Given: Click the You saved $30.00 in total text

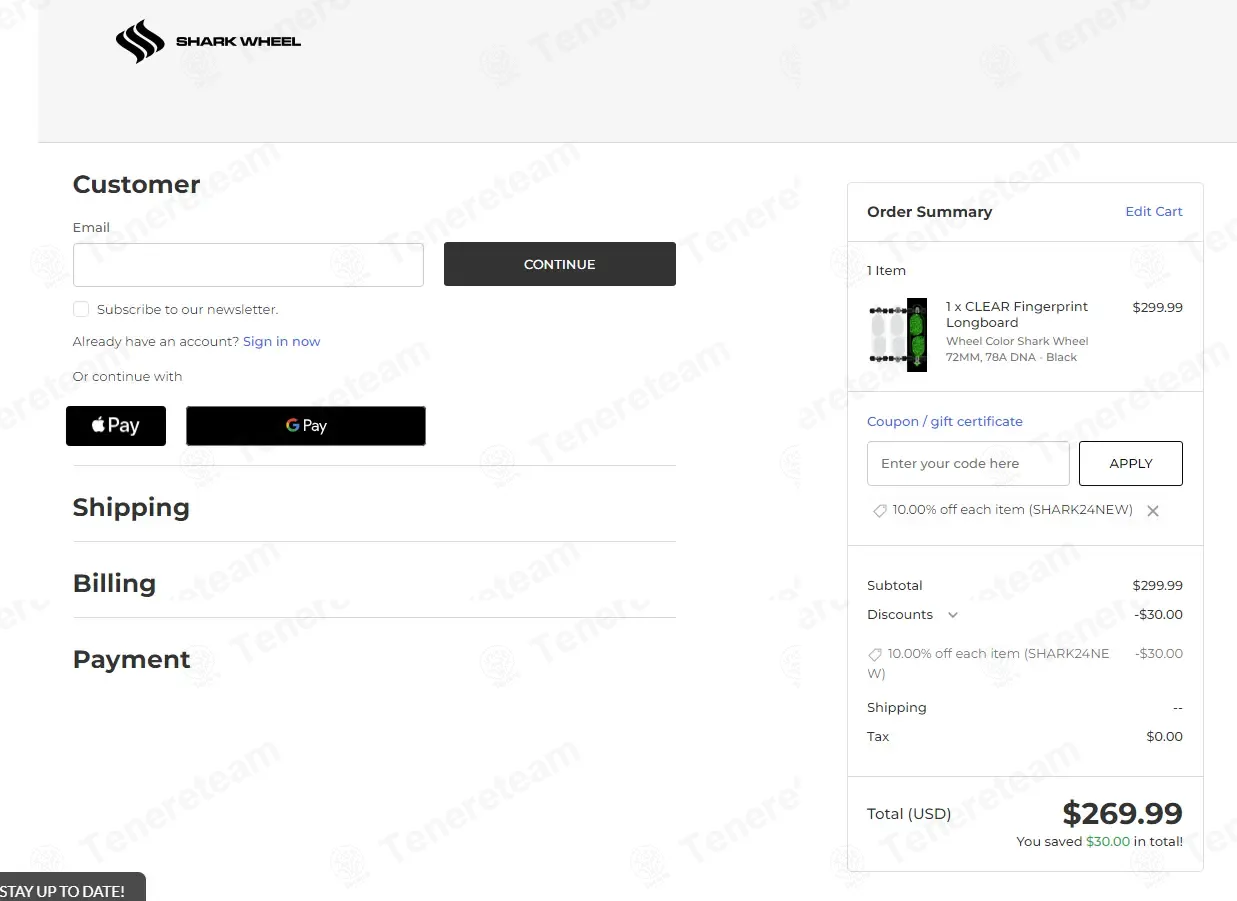Looking at the screenshot, I should pyautogui.click(x=1100, y=842).
